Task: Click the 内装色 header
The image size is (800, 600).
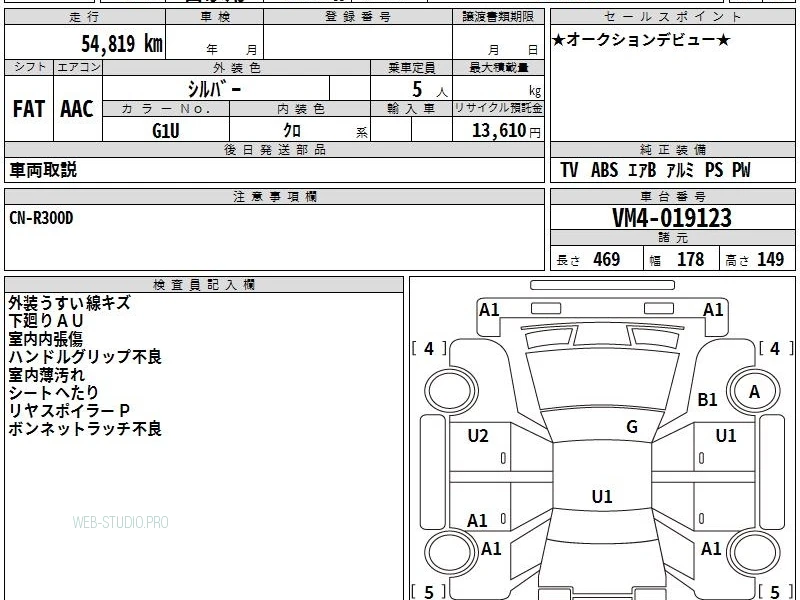Action: pos(300,109)
